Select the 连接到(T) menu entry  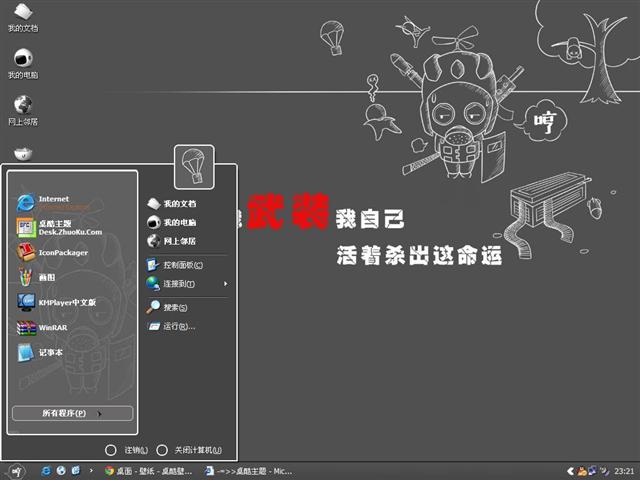pyautogui.click(x=187, y=284)
